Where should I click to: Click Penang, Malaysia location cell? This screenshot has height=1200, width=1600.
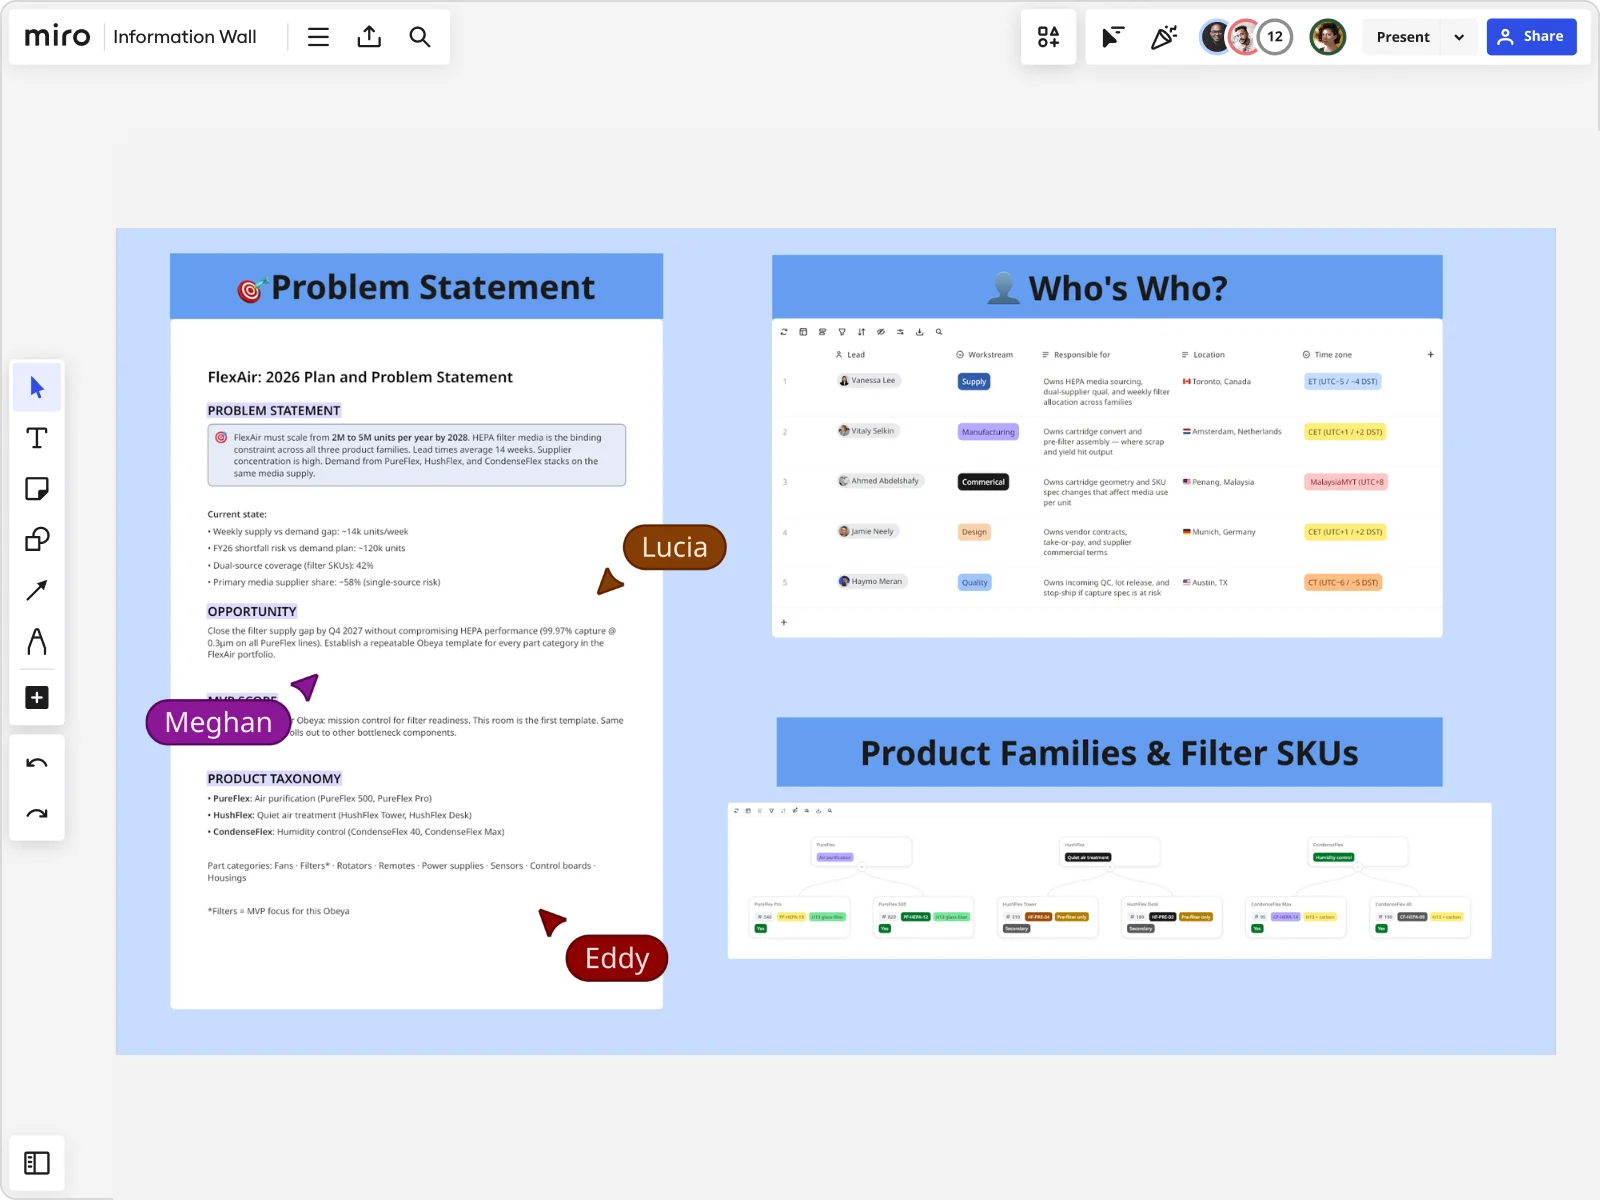click(x=1218, y=482)
